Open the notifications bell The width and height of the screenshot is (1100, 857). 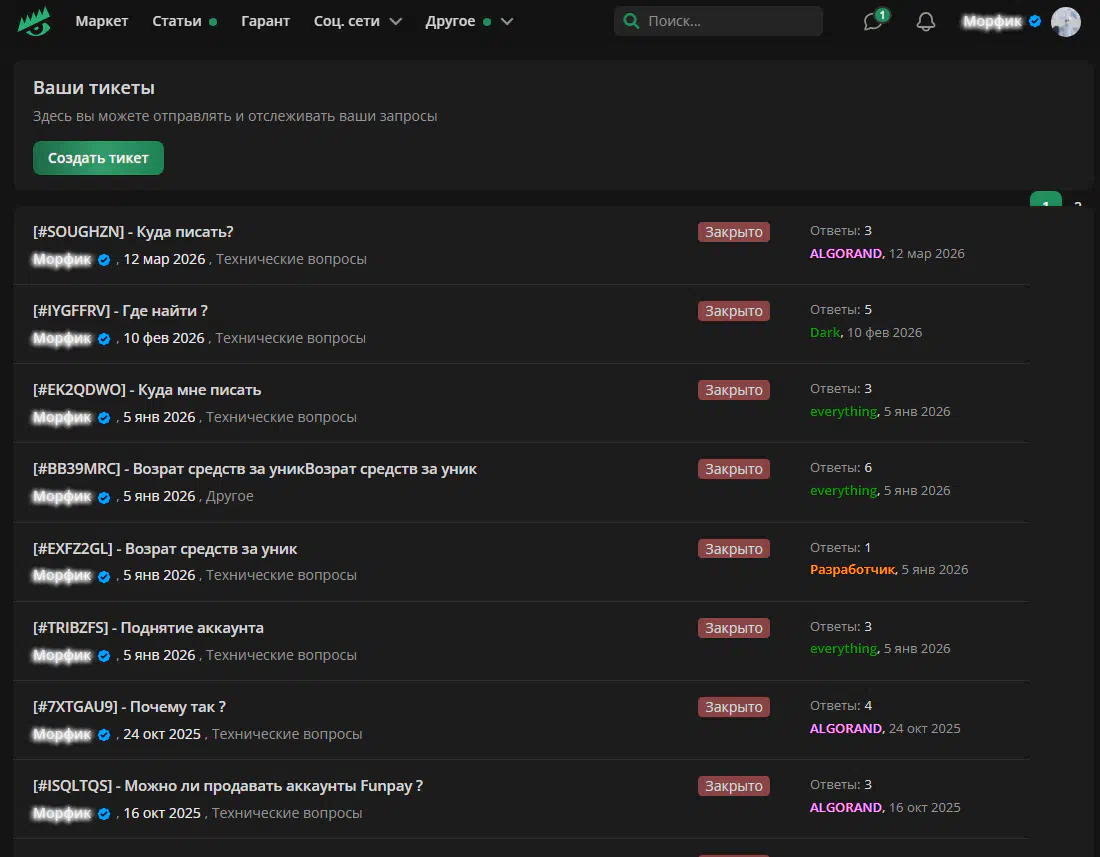(926, 22)
